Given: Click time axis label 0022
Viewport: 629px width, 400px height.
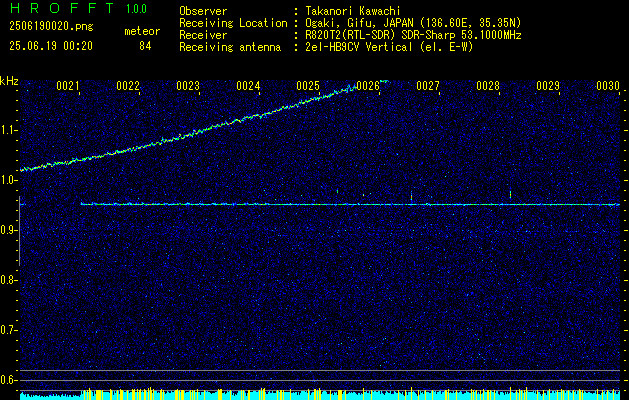Looking at the screenshot, I should [x=128, y=85].
